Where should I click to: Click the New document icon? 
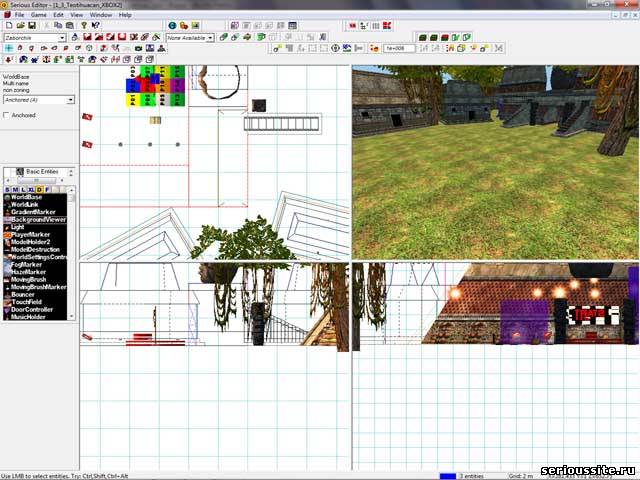tap(9, 25)
